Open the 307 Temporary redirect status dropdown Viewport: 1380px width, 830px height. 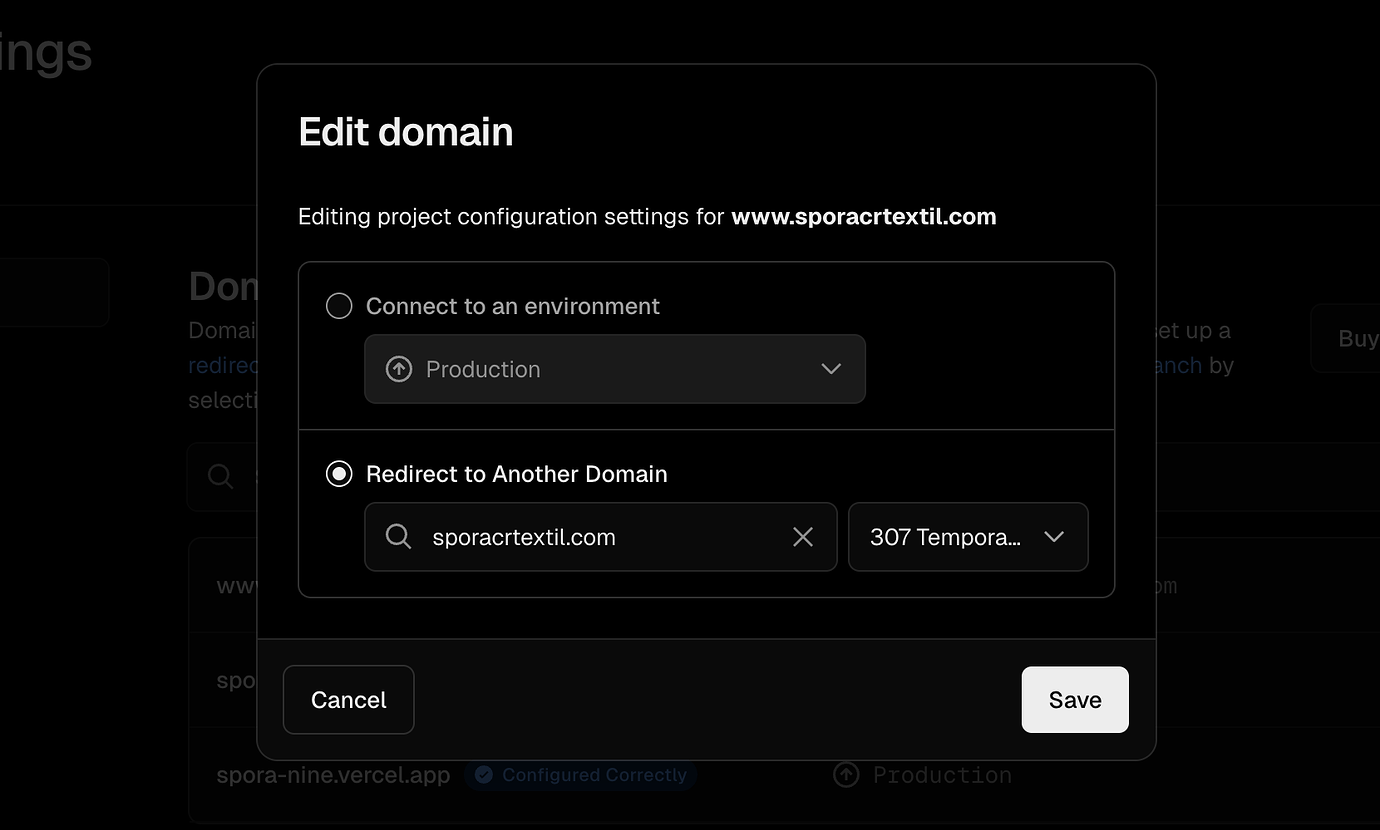coord(967,537)
